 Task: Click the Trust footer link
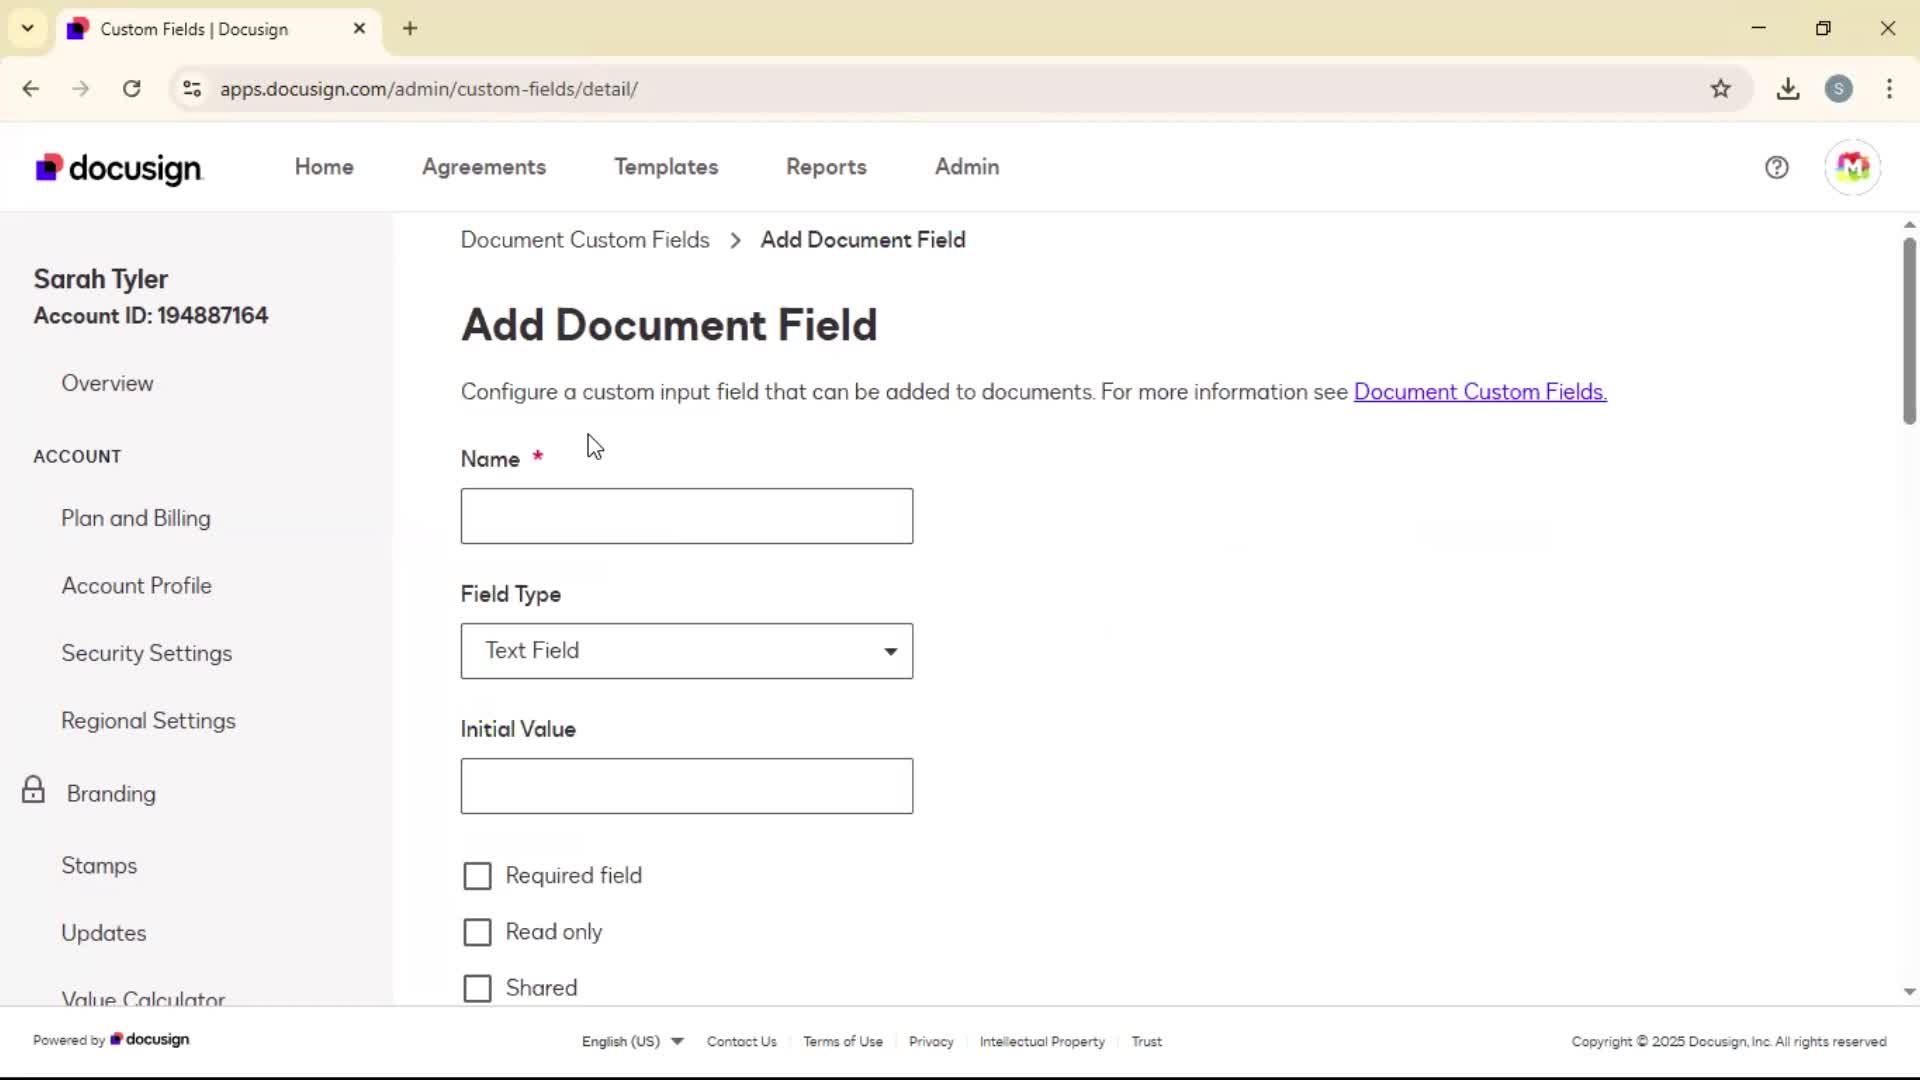1146,1041
